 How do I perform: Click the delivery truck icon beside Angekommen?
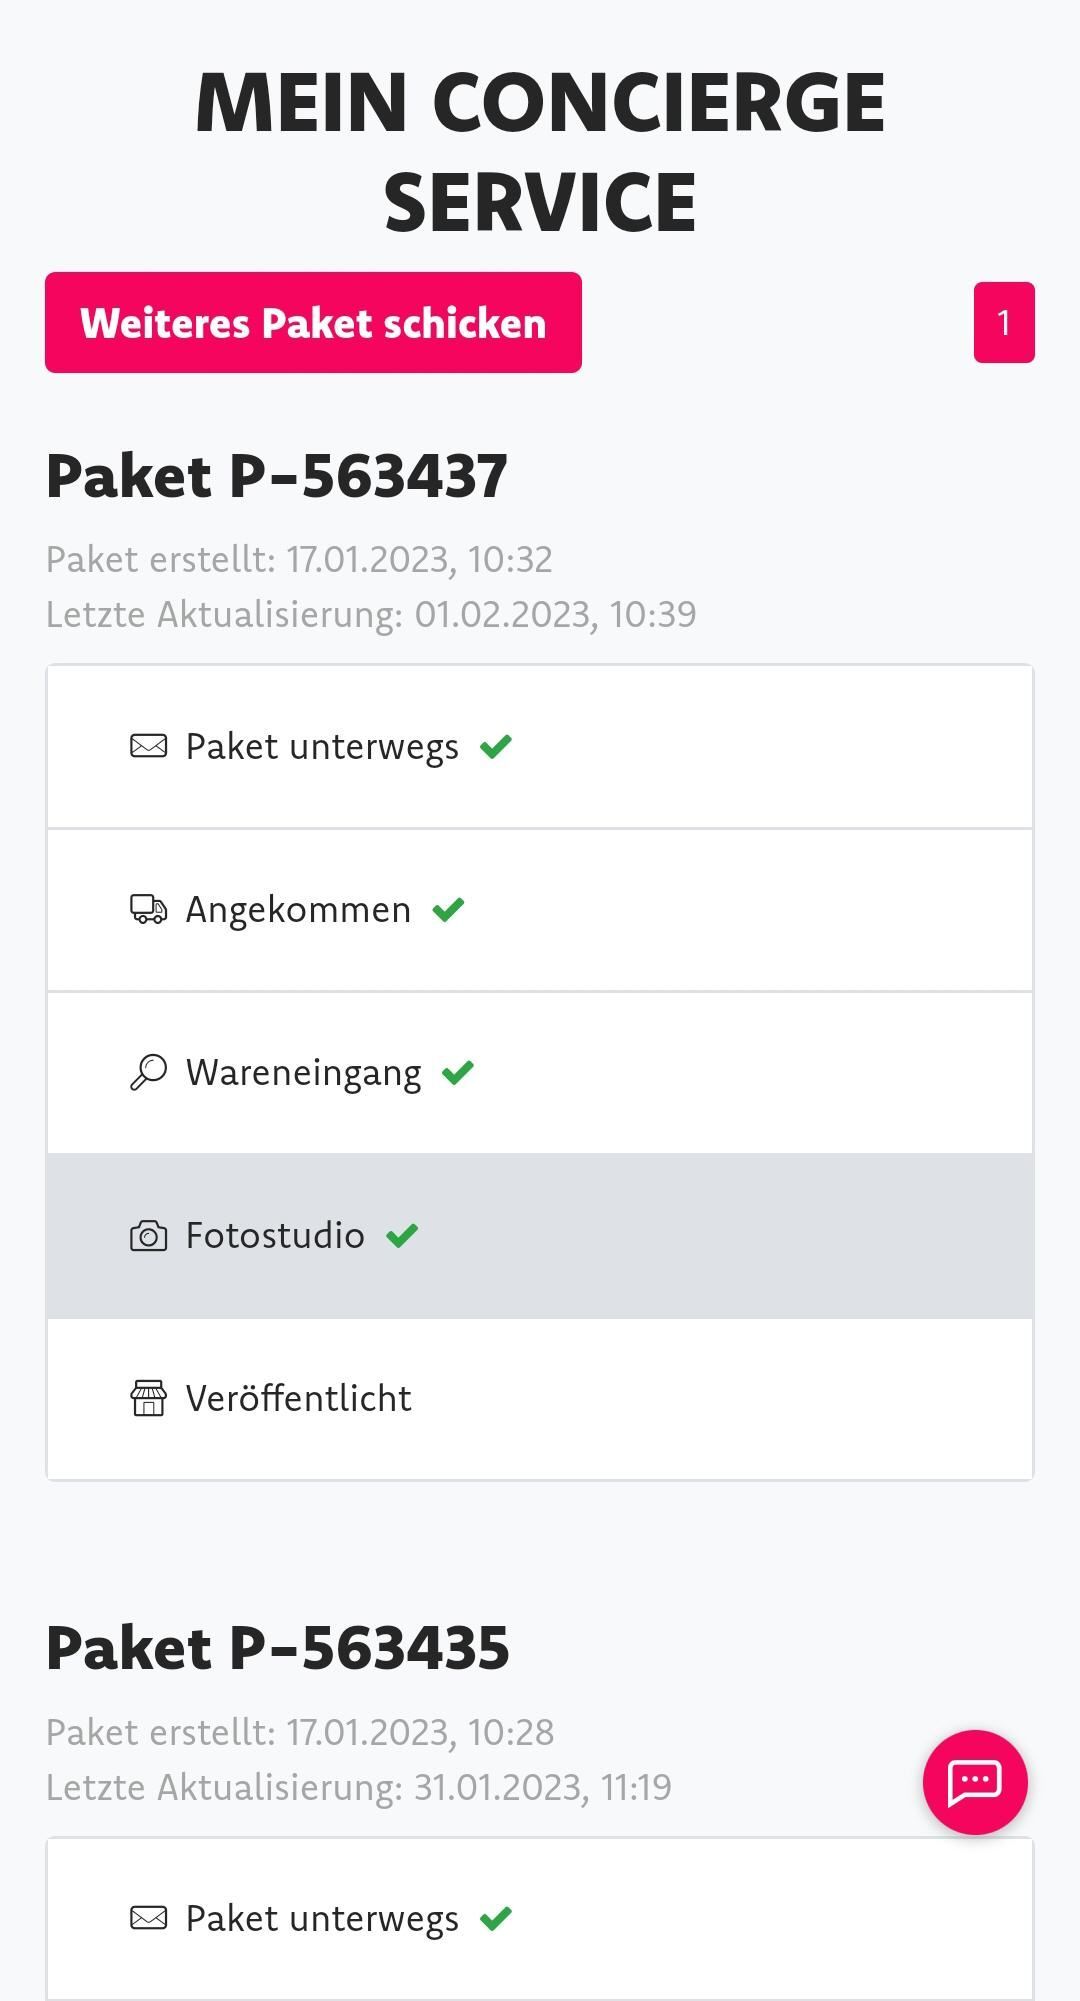(149, 909)
